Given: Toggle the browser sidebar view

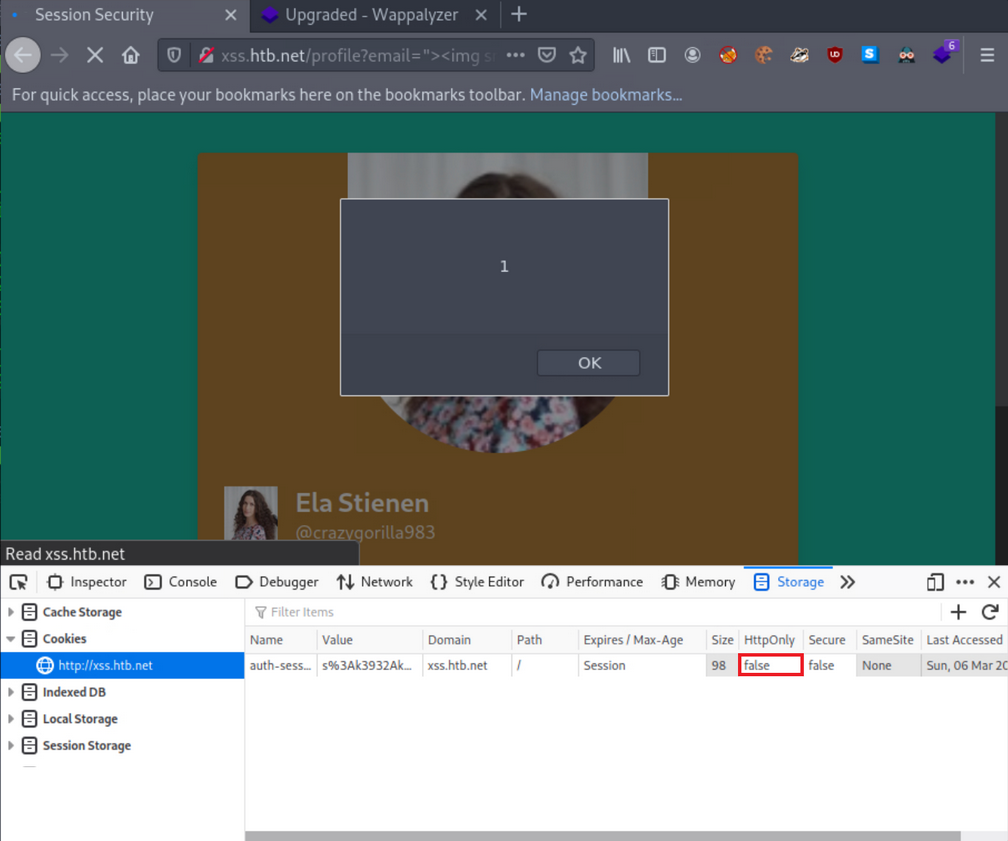Looking at the screenshot, I should (x=656, y=54).
